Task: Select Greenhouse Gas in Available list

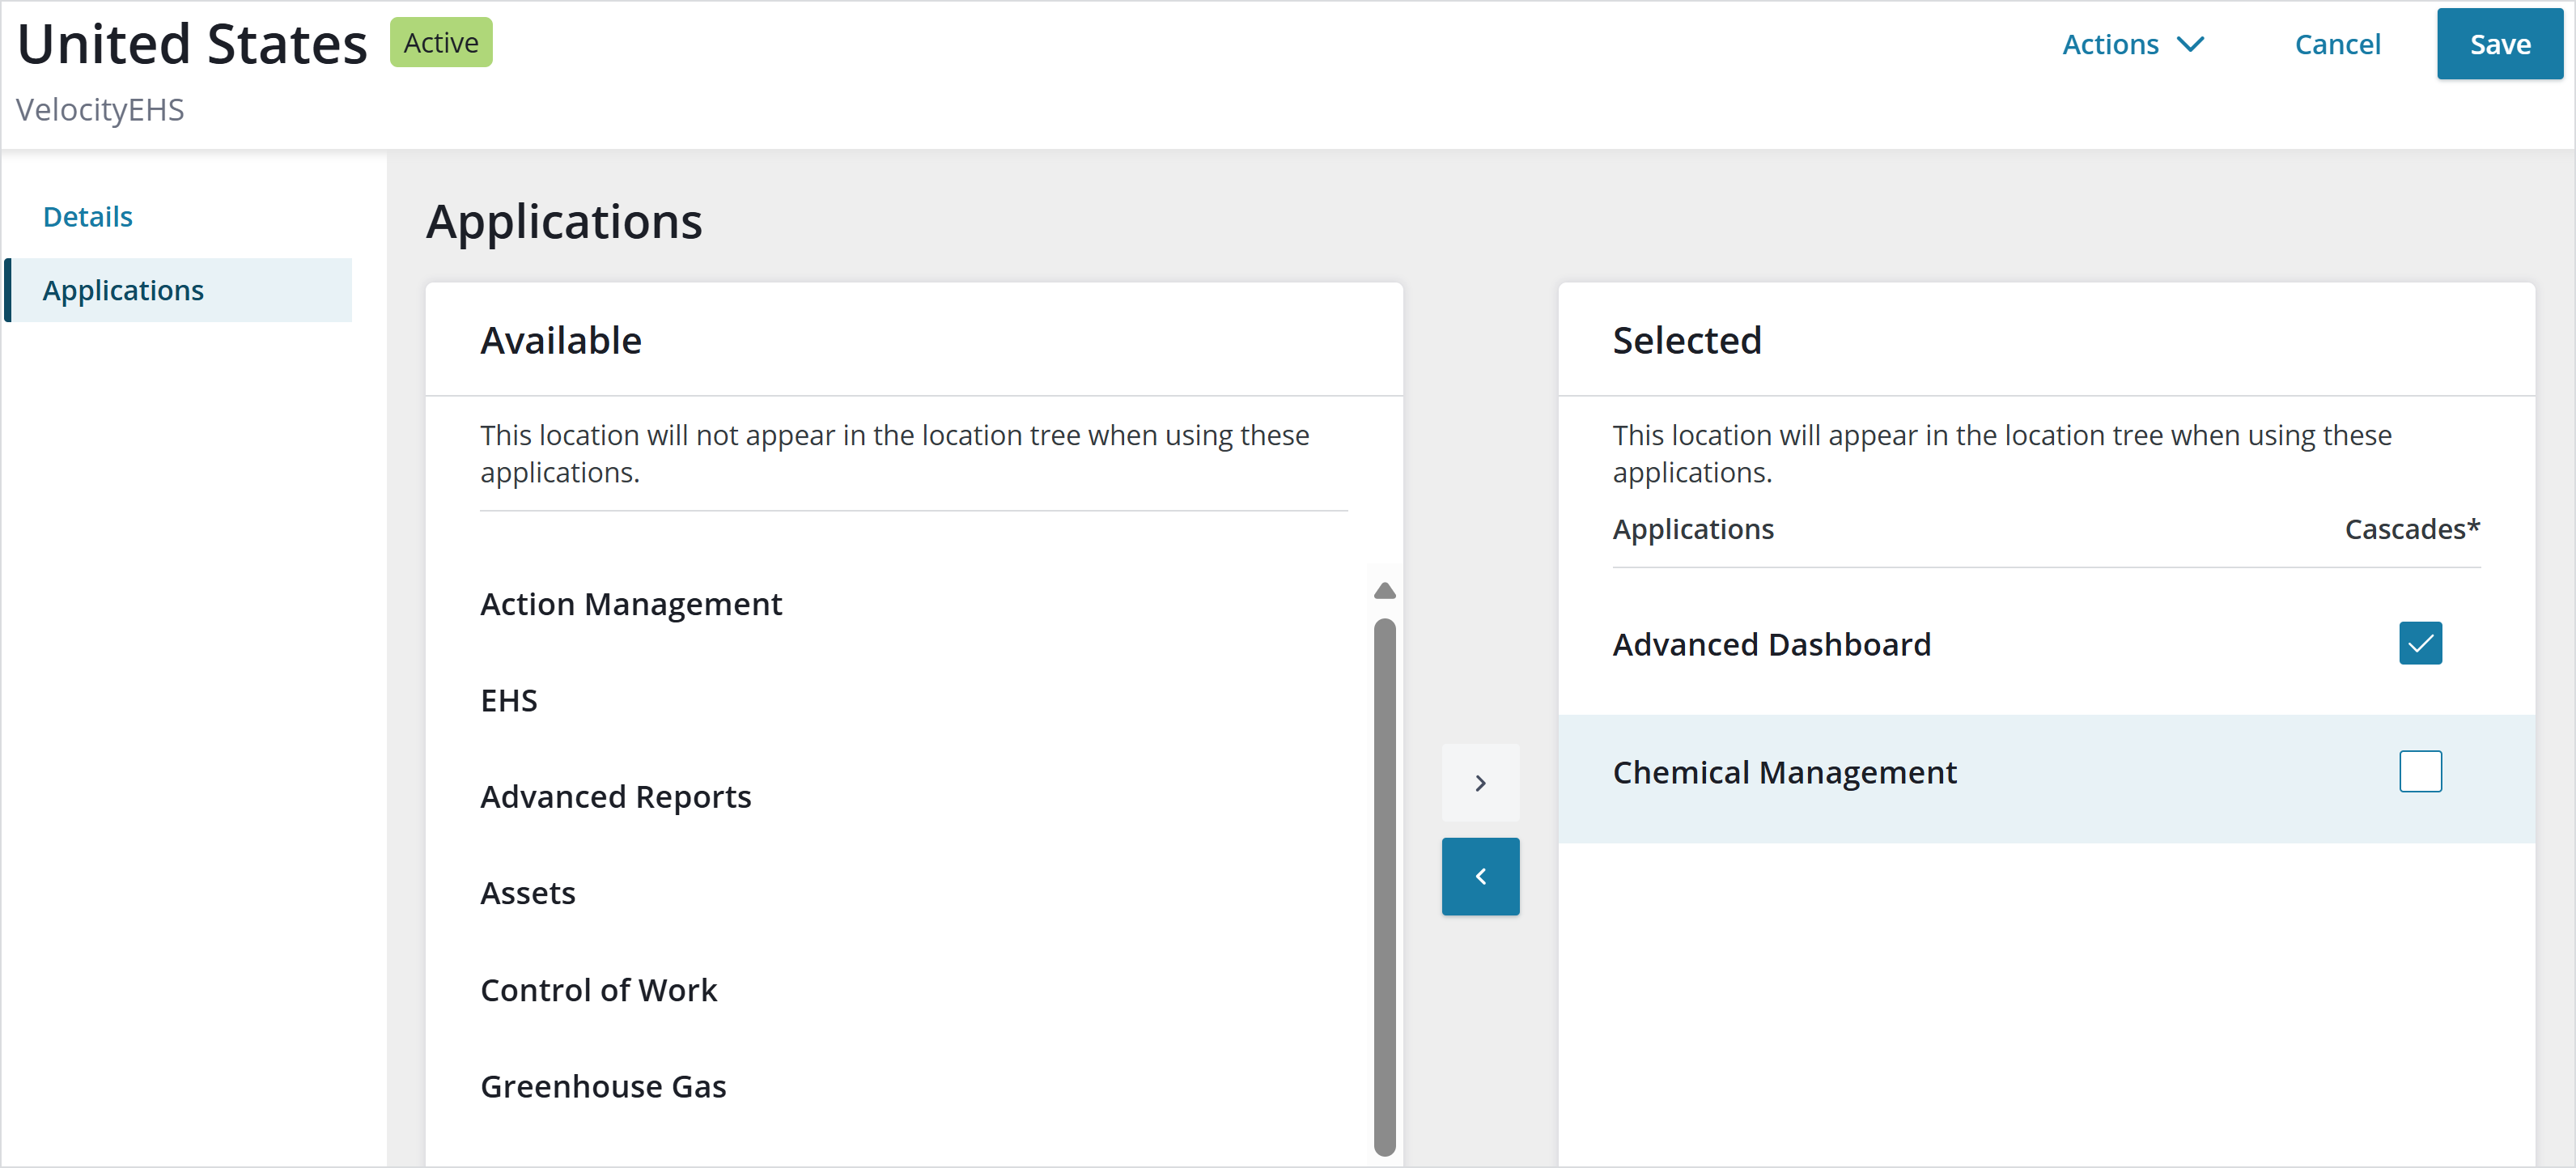Action: coord(603,1086)
